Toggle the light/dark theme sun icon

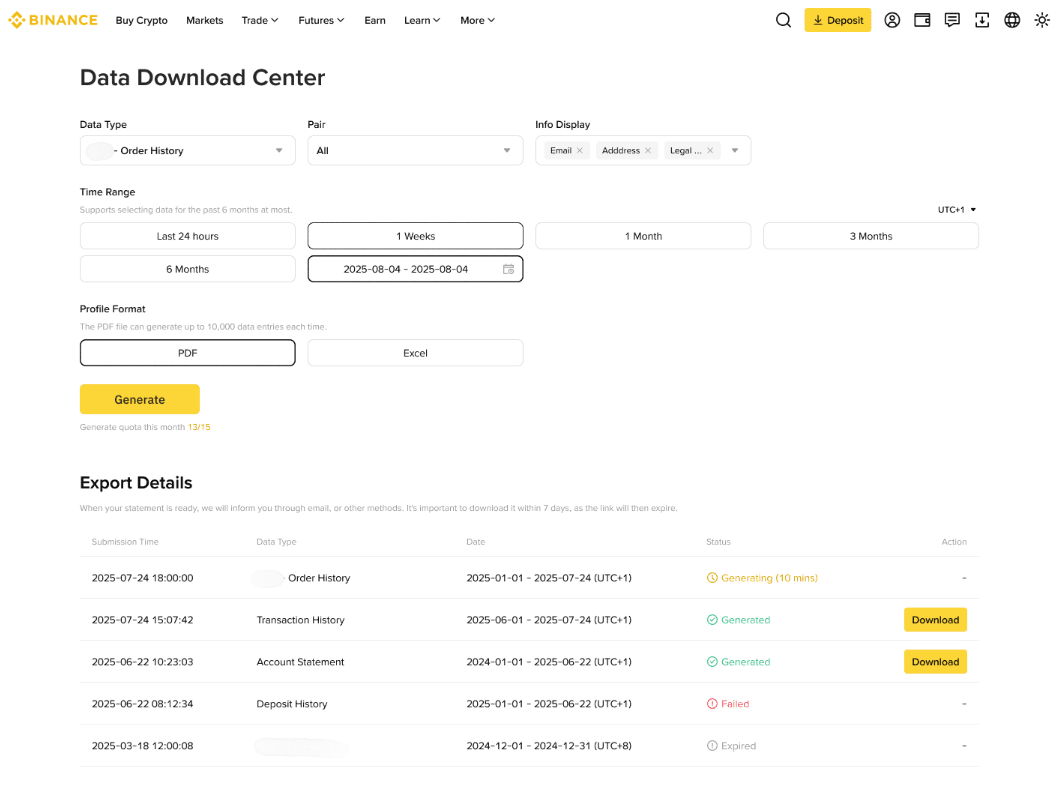tap(1042, 20)
